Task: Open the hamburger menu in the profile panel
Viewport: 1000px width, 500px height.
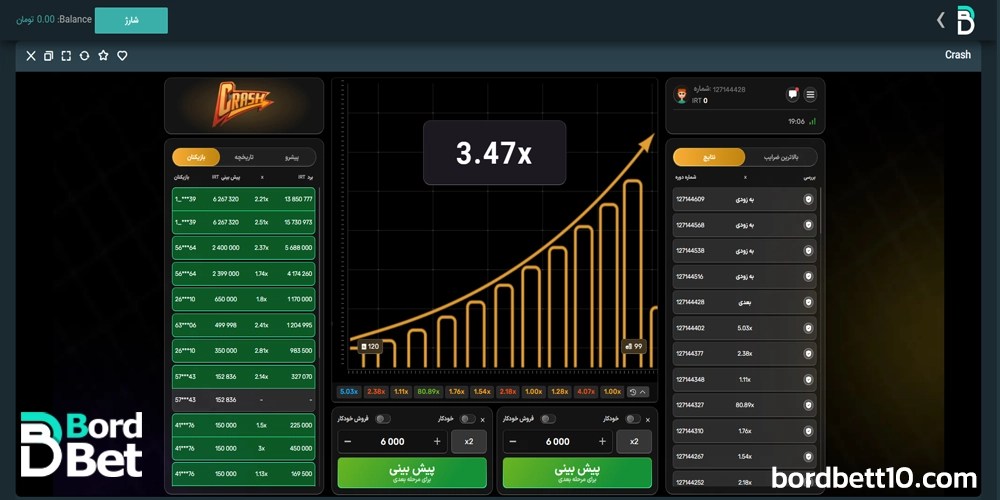Action: 811,94
